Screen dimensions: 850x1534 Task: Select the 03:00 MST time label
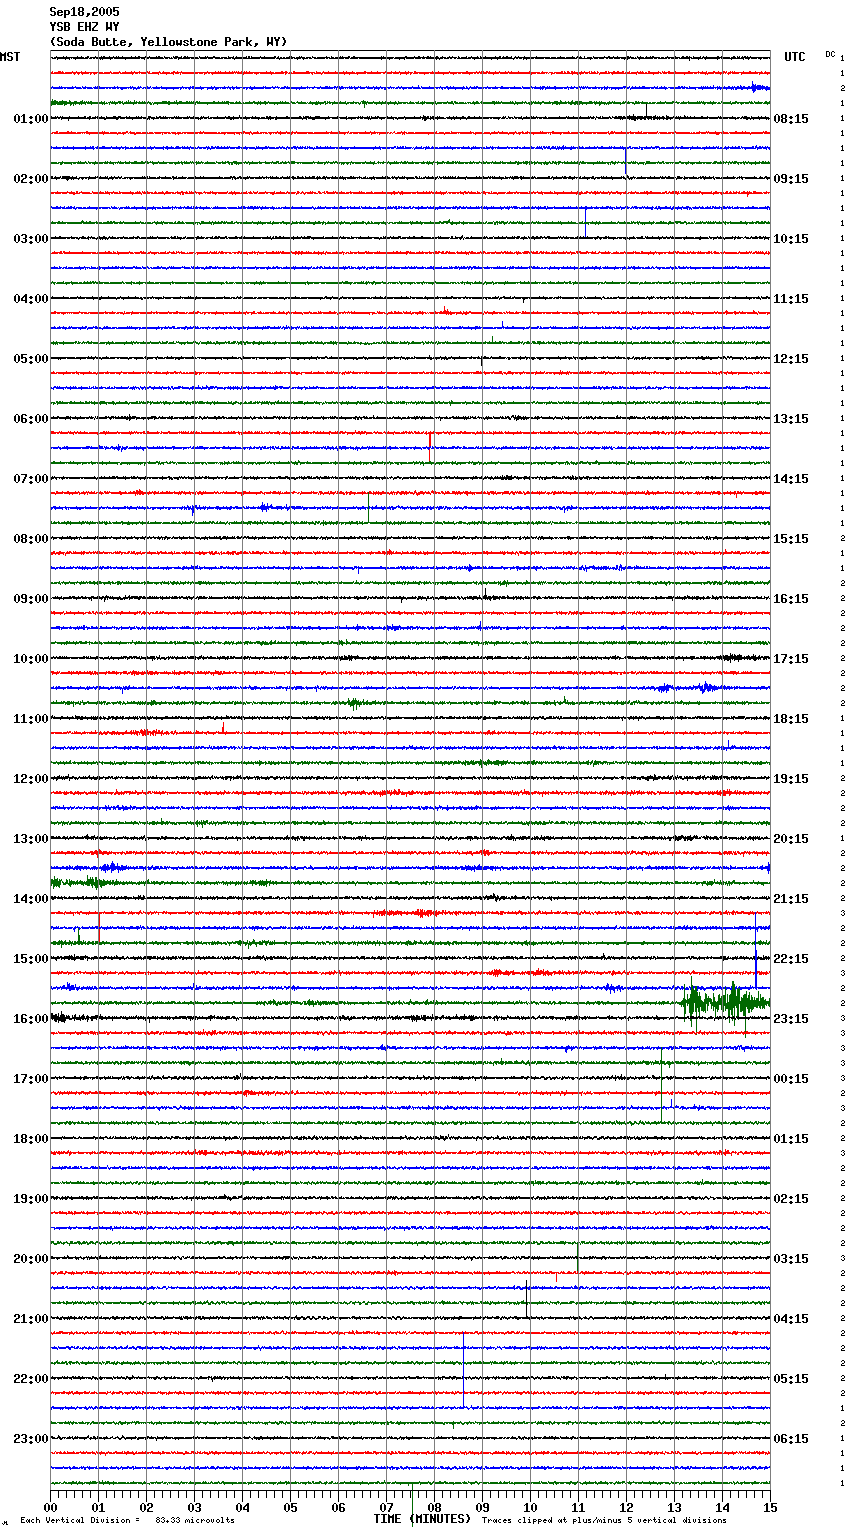[31, 239]
